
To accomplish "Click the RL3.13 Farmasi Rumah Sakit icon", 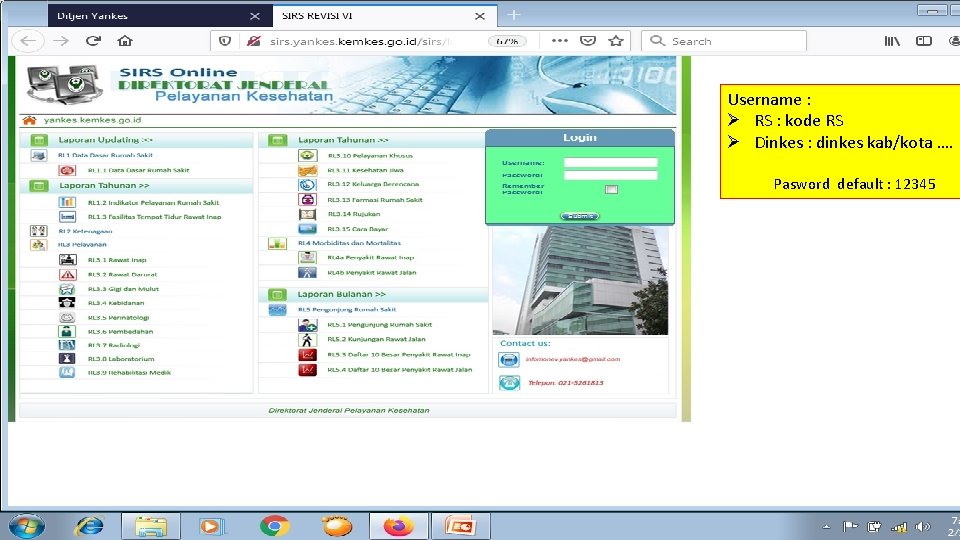I will click(307, 200).
